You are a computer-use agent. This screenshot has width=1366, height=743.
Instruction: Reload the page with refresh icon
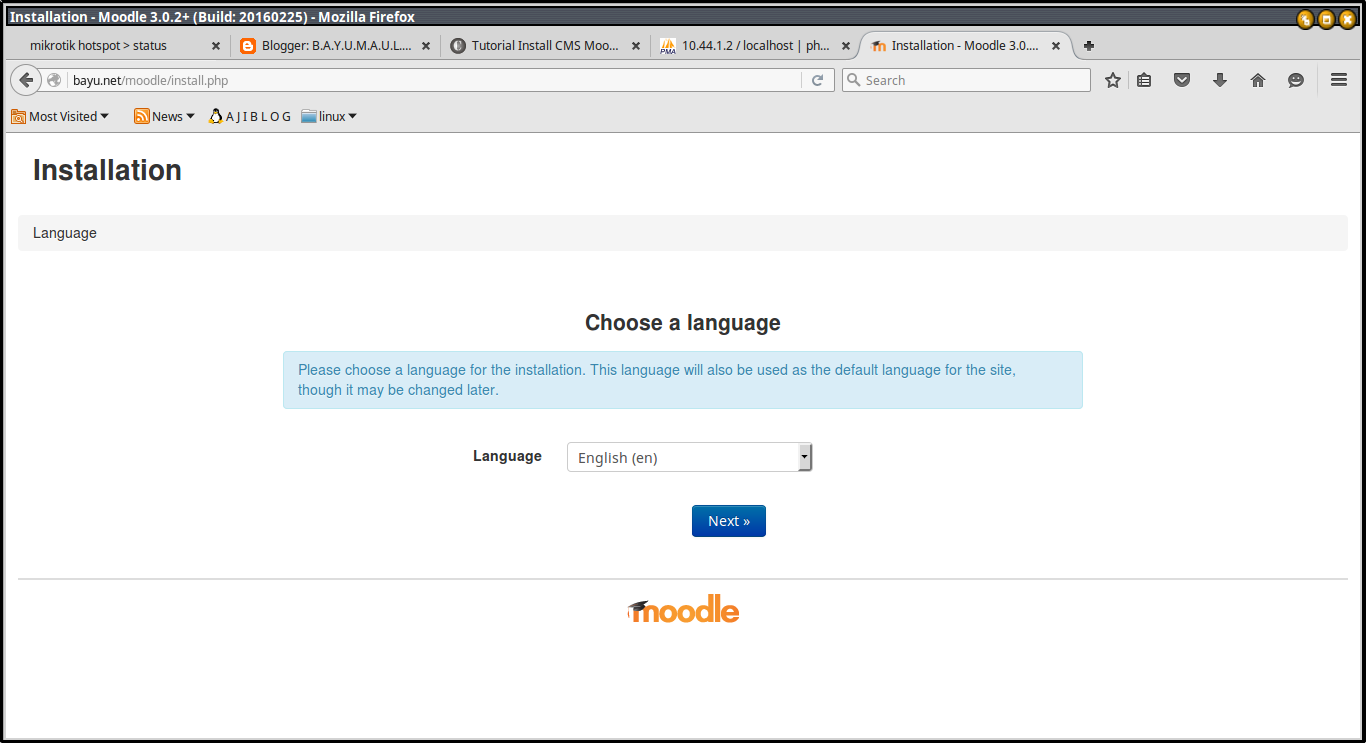pyautogui.click(x=817, y=80)
